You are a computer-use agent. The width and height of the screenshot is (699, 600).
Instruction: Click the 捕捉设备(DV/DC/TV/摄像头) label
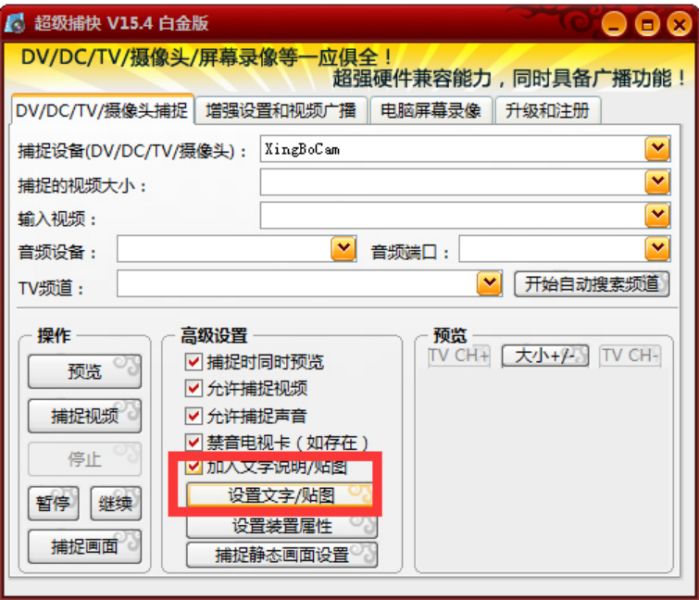point(132,152)
